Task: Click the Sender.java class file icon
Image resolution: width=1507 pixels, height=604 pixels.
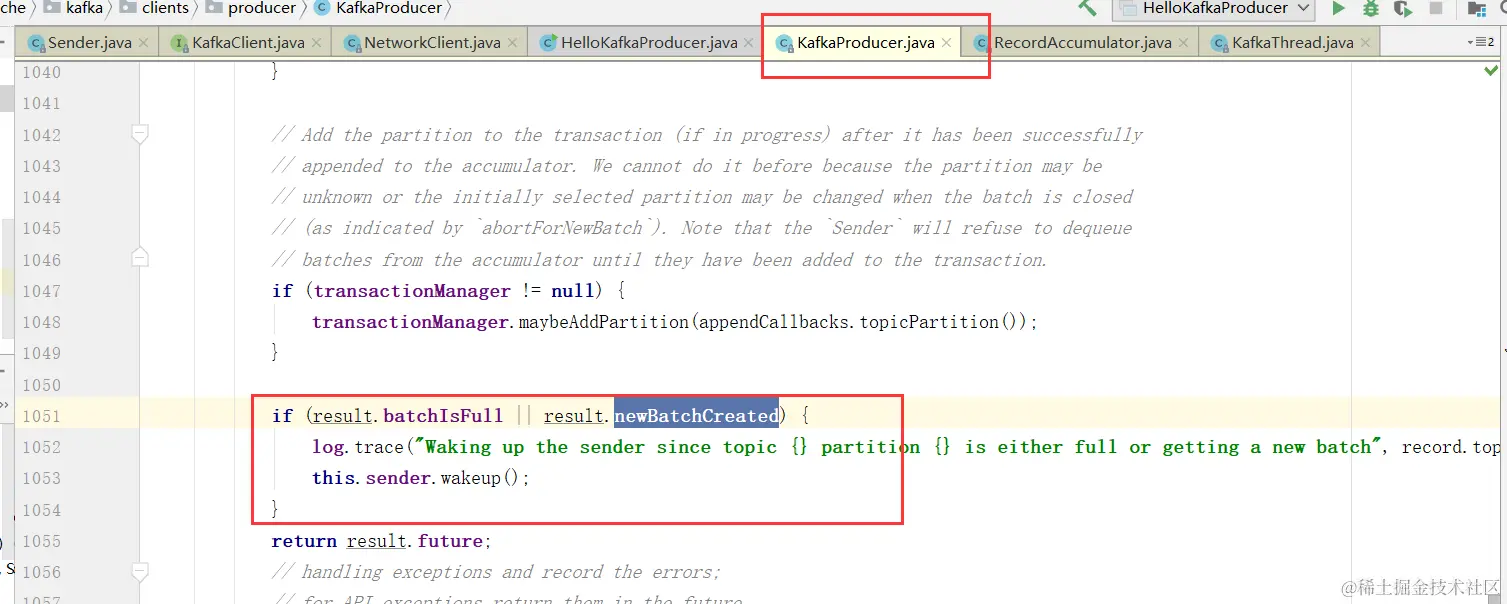Action: tap(37, 43)
